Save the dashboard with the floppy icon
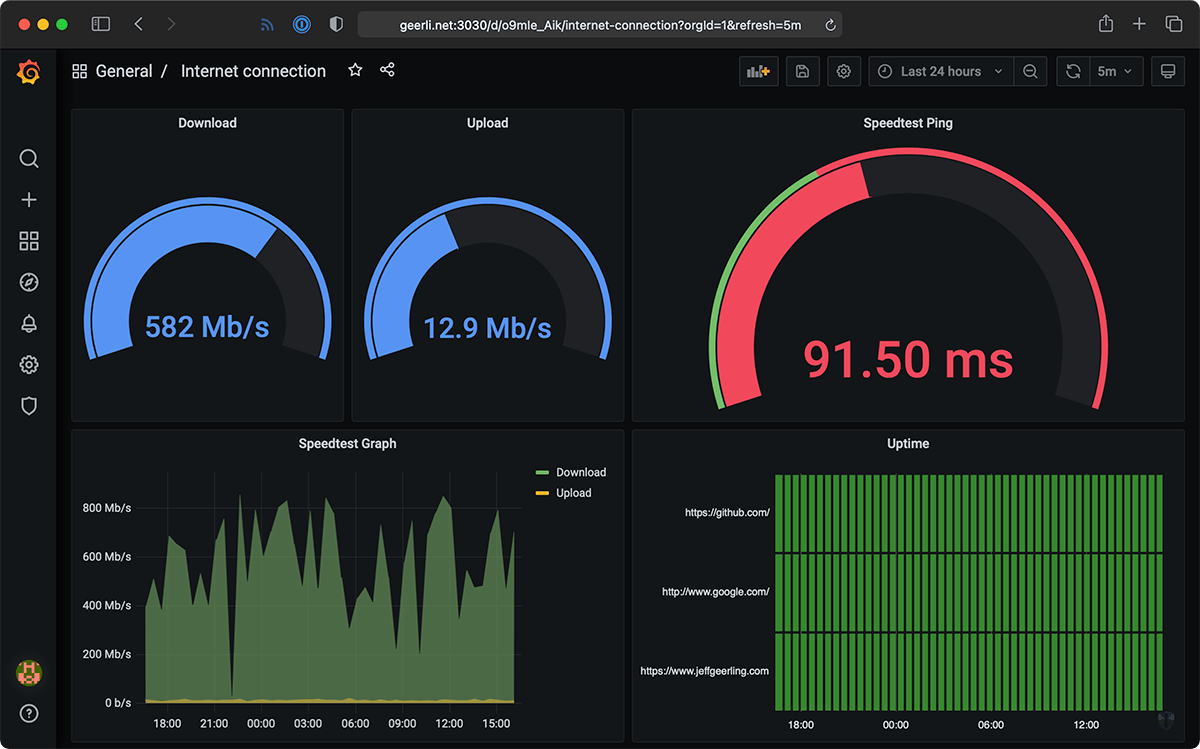This screenshot has width=1200, height=749. coord(802,71)
